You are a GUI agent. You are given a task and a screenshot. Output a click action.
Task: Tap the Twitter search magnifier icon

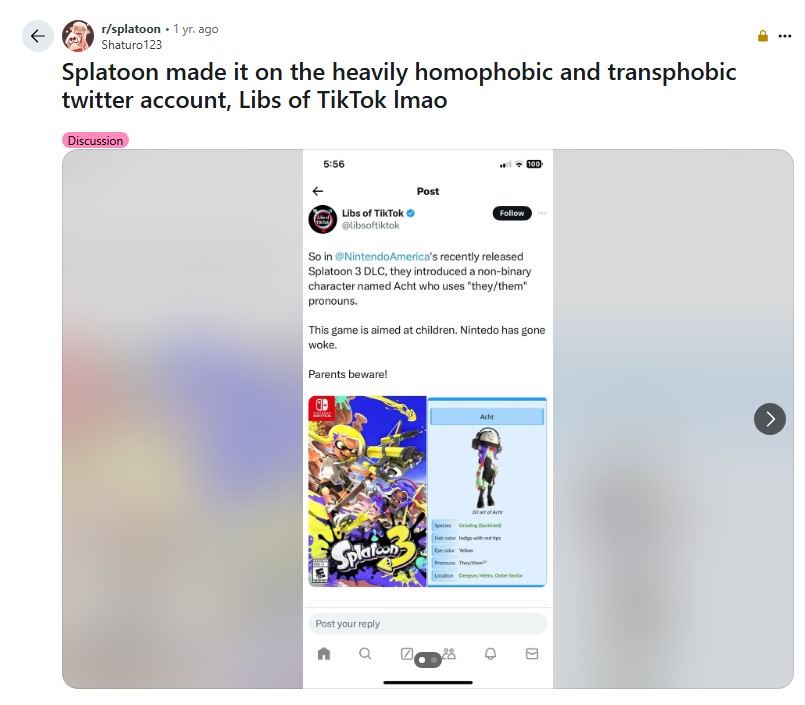(365, 653)
